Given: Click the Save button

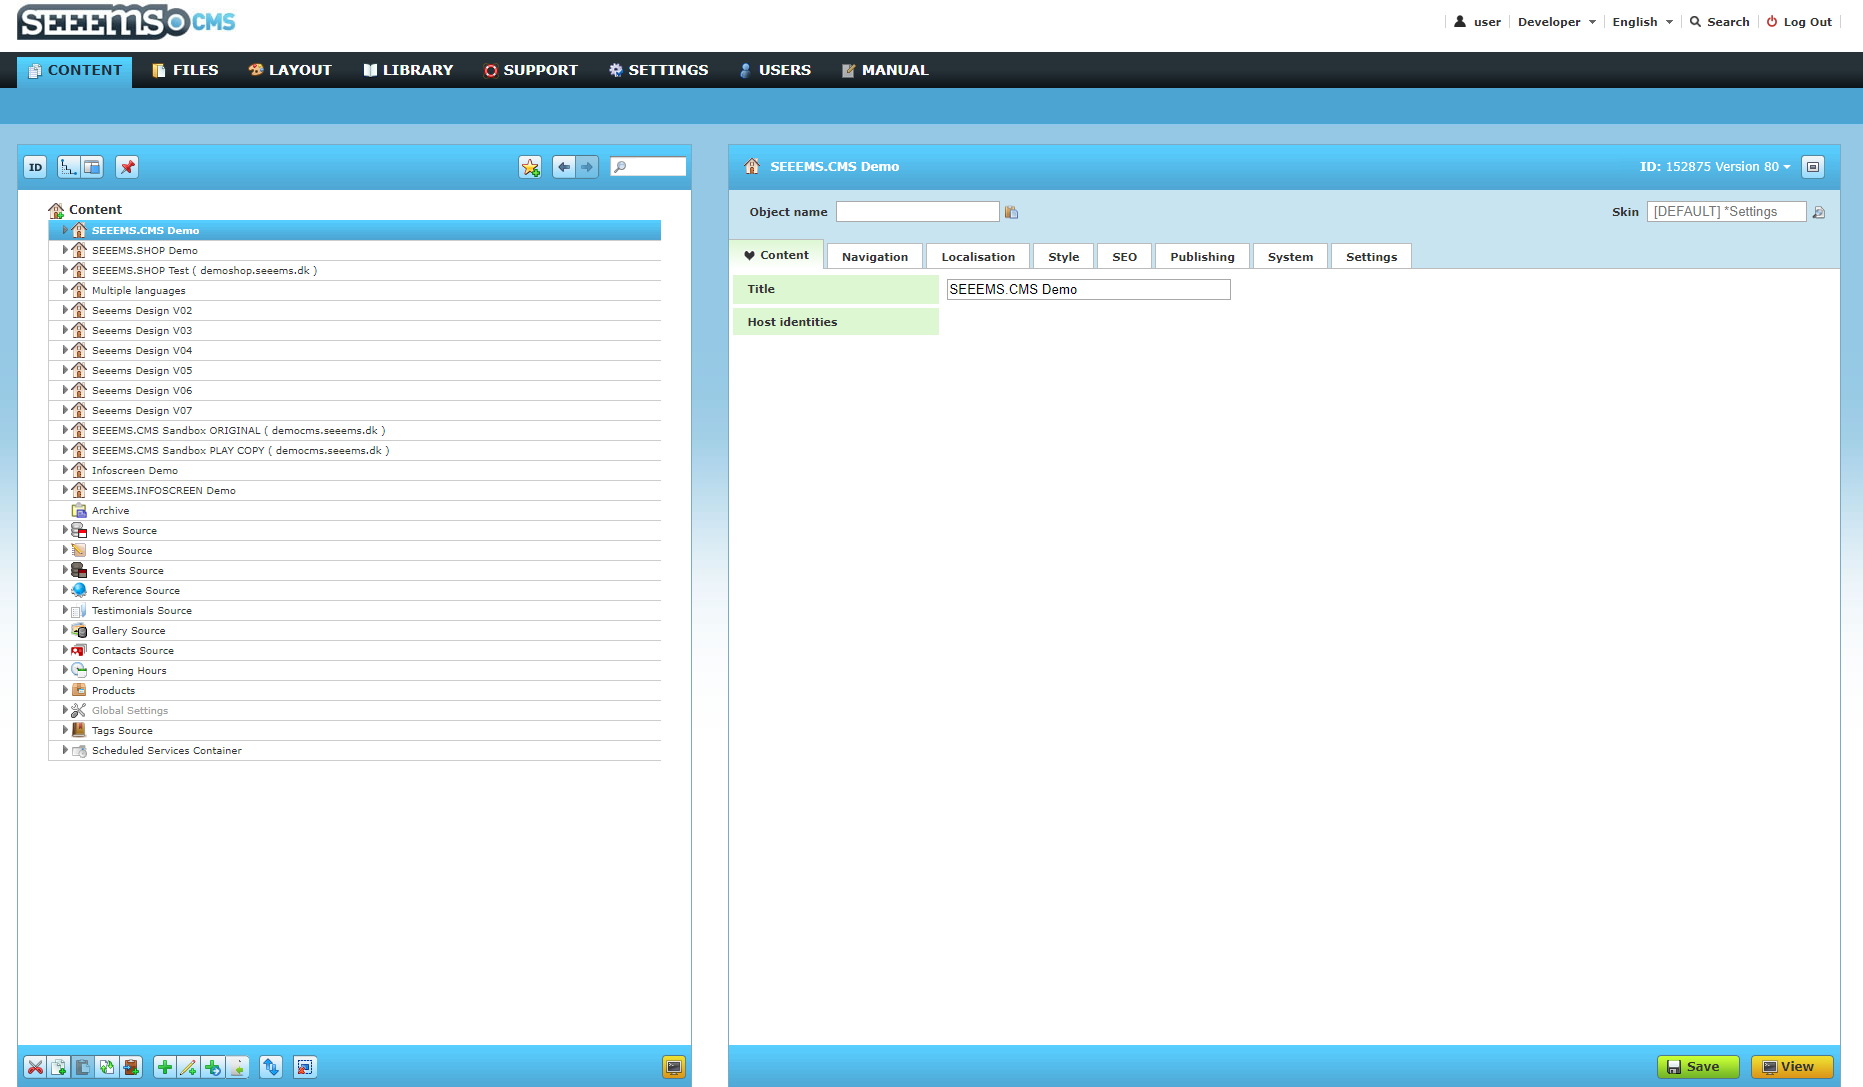Looking at the screenshot, I should point(1697,1067).
